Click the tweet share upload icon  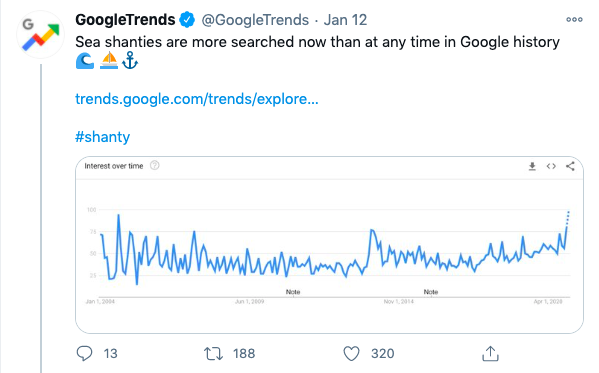click(x=491, y=353)
